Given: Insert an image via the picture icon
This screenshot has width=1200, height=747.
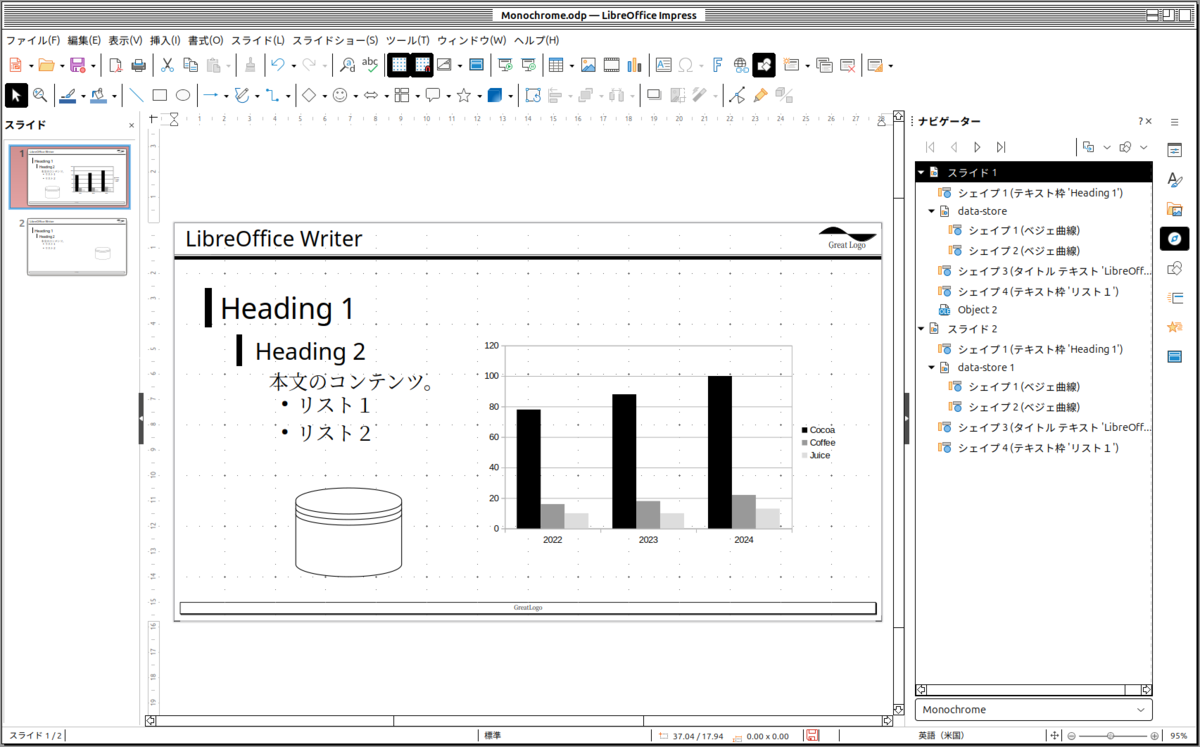Looking at the screenshot, I should 589,65.
